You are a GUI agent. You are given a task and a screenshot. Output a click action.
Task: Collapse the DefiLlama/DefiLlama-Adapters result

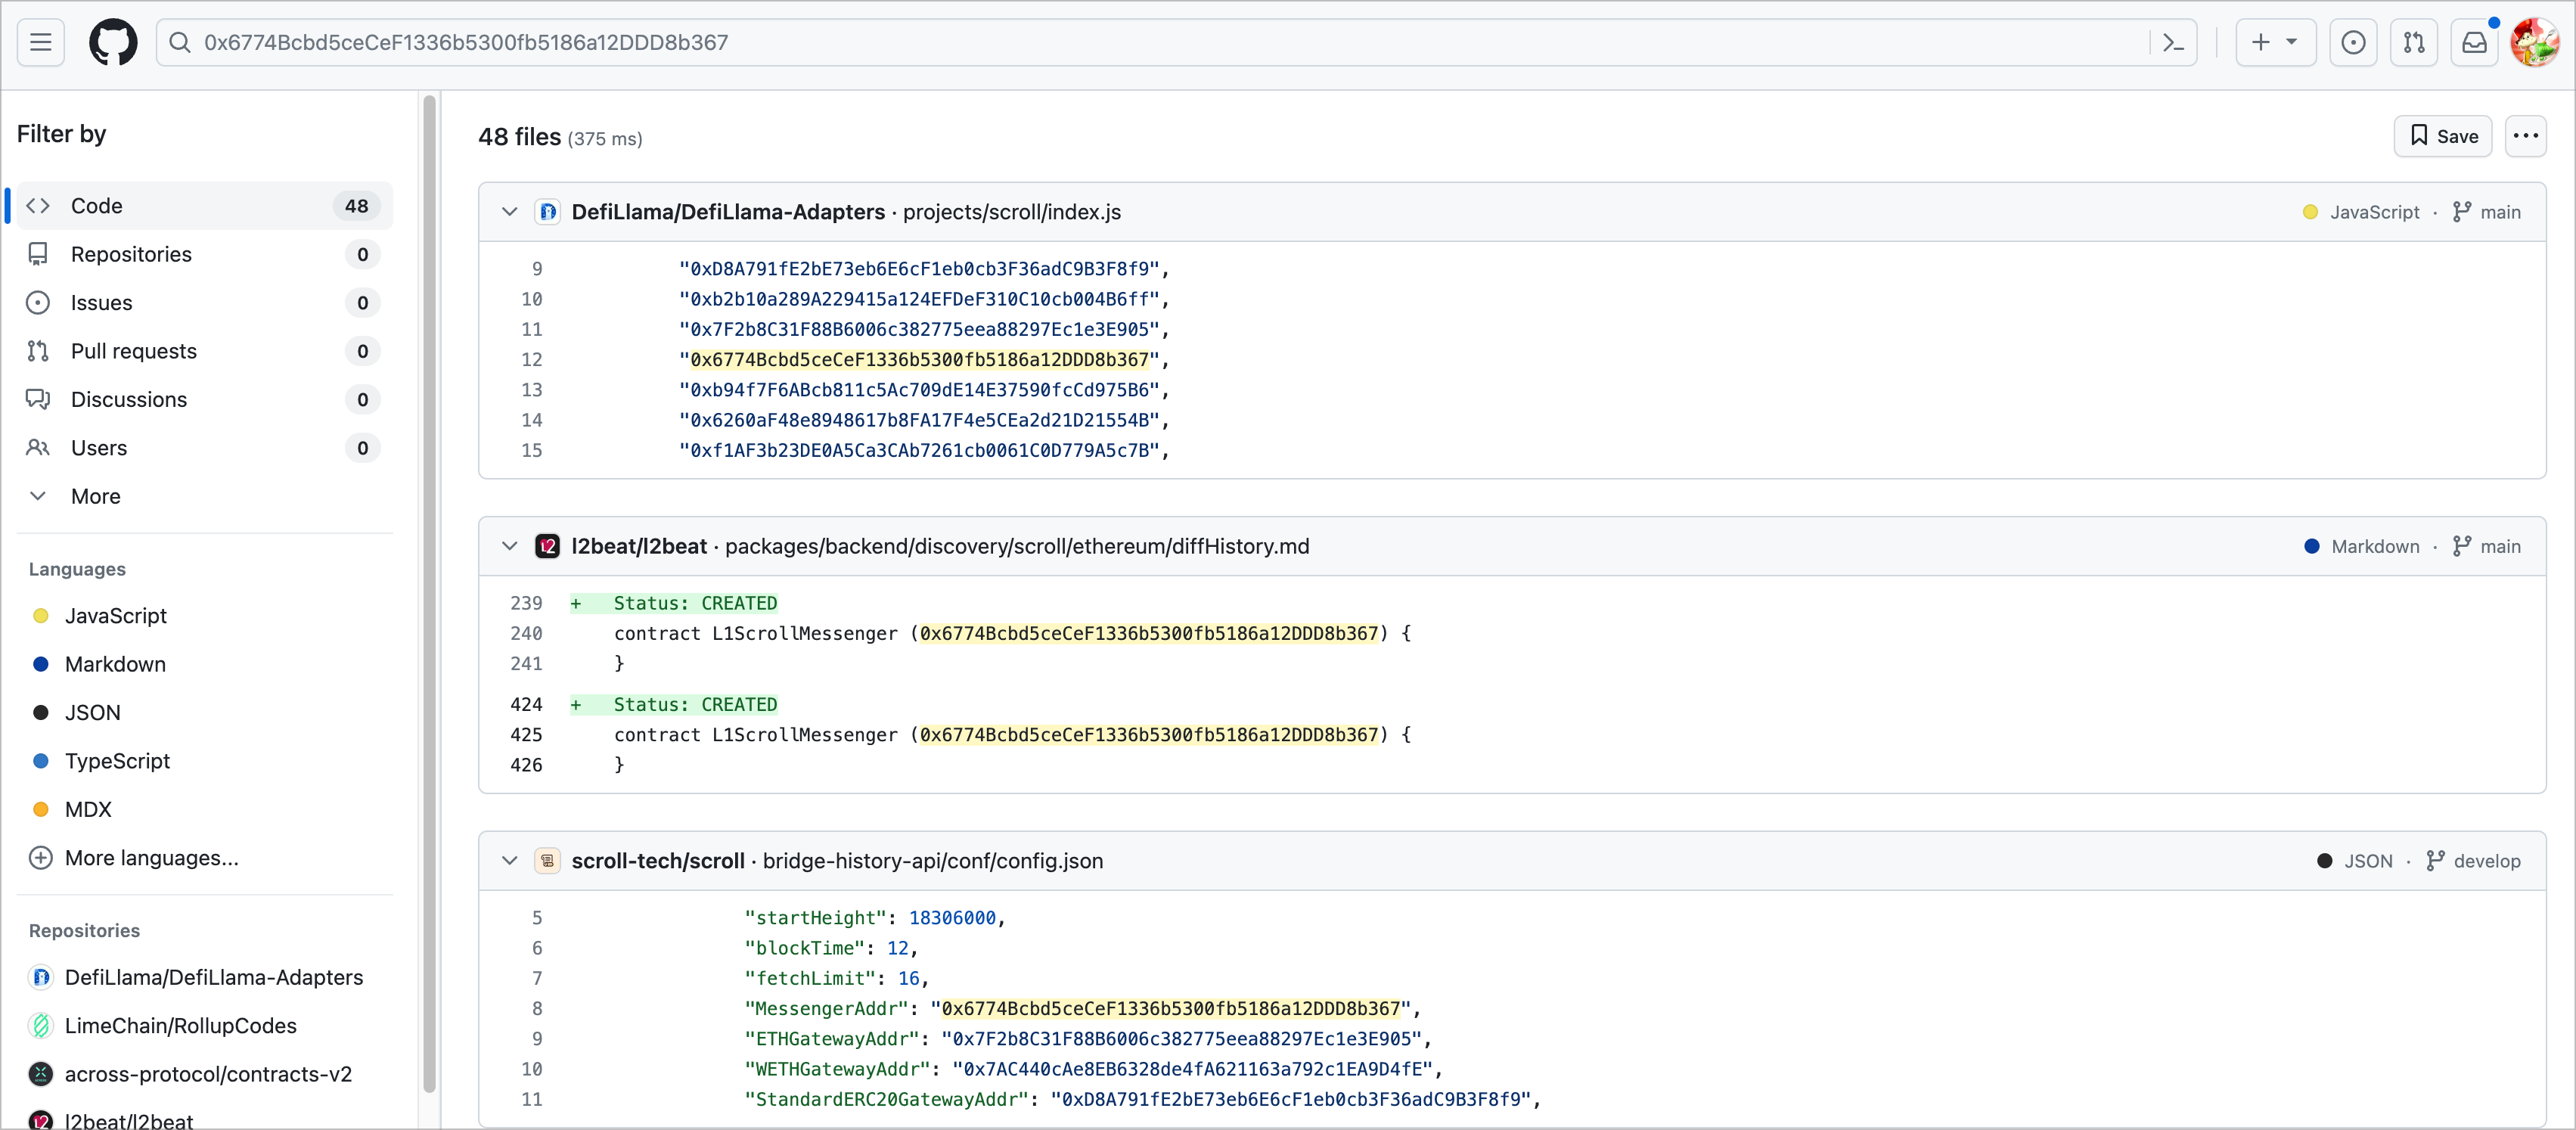point(510,212)
